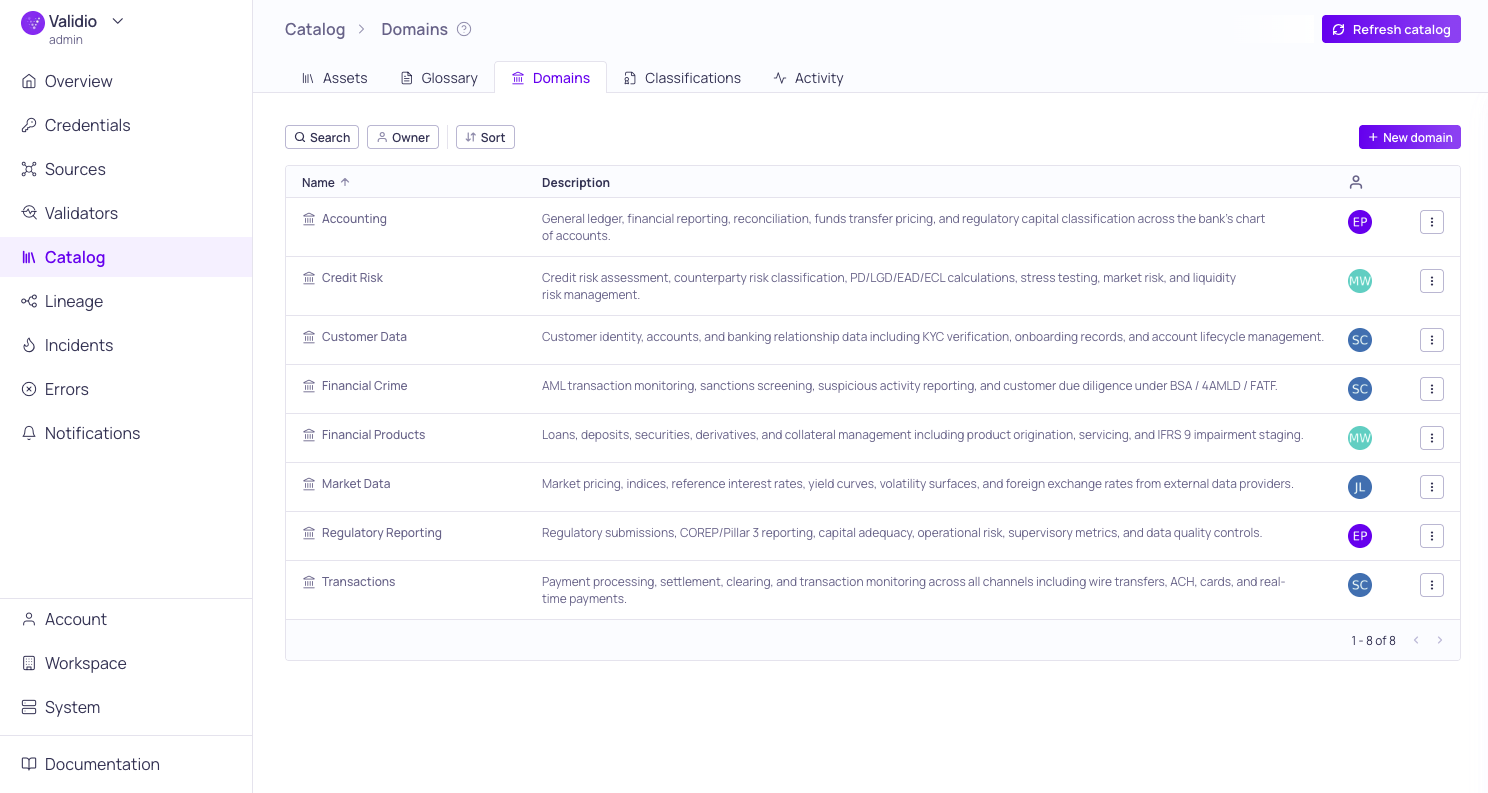Open the Sort options dropdown
Screen dimensions: 1488x793
click(485, 137)
